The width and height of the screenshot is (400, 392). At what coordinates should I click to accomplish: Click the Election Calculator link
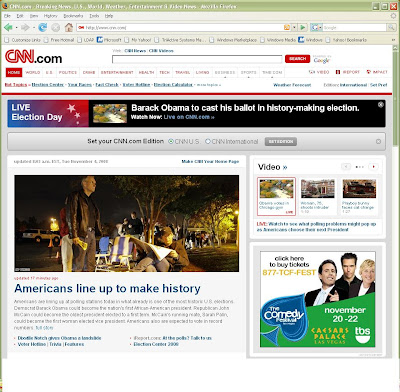[x=173, y=85]
